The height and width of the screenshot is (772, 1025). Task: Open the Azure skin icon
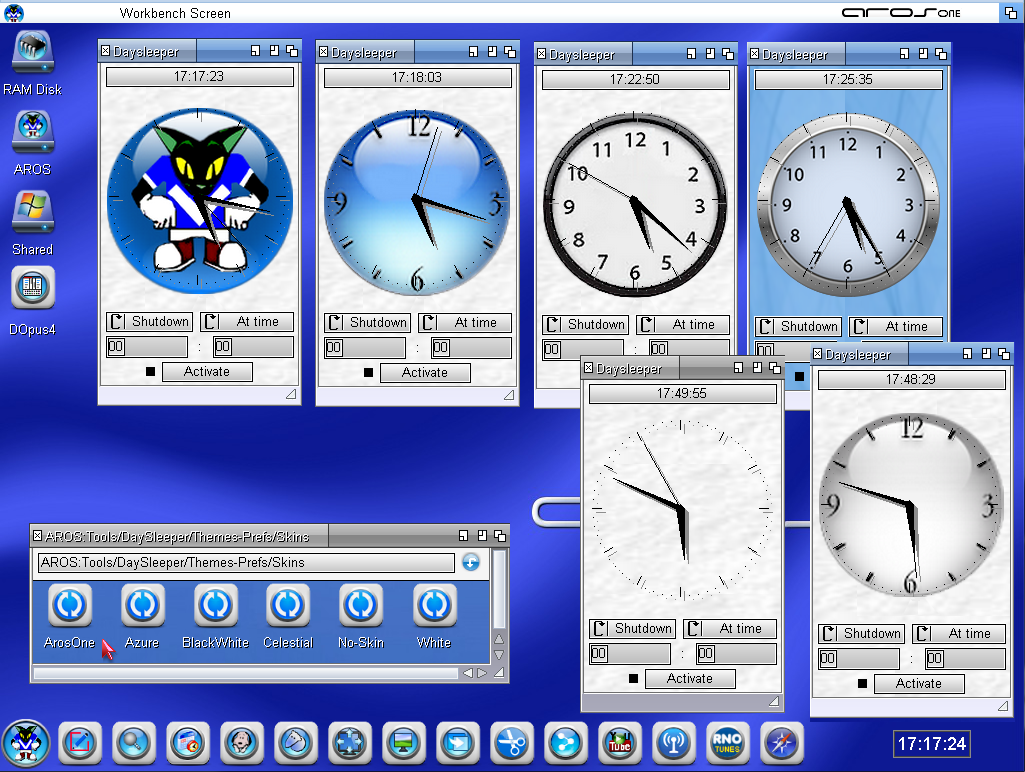[x=142, y=606]
